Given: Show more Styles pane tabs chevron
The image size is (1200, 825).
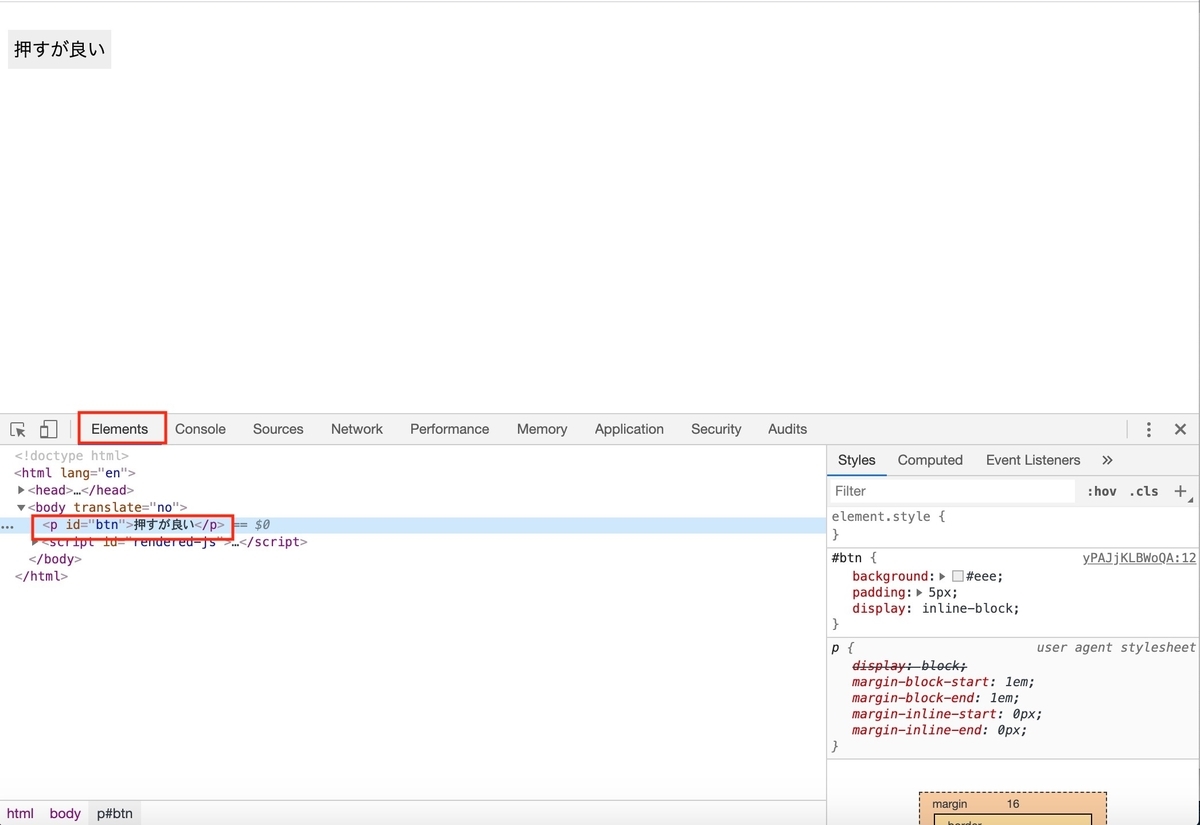Looking at the screenshot, I should tap(1107, 460).
